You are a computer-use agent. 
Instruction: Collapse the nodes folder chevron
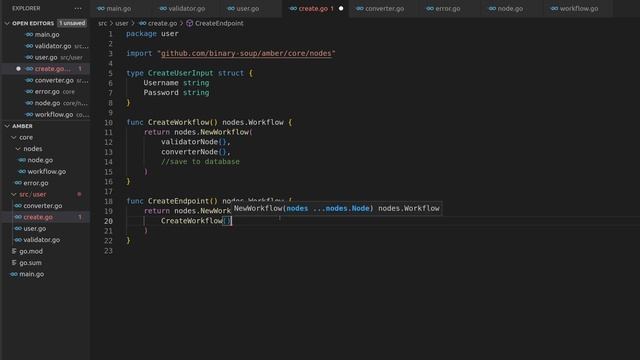(18, 149)
